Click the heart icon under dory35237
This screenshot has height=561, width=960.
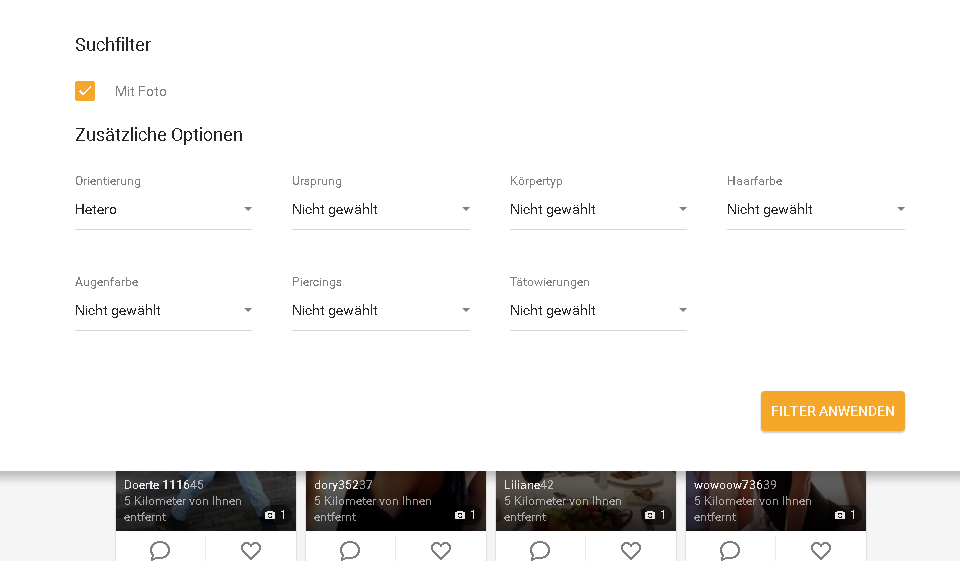pos(441,550)
